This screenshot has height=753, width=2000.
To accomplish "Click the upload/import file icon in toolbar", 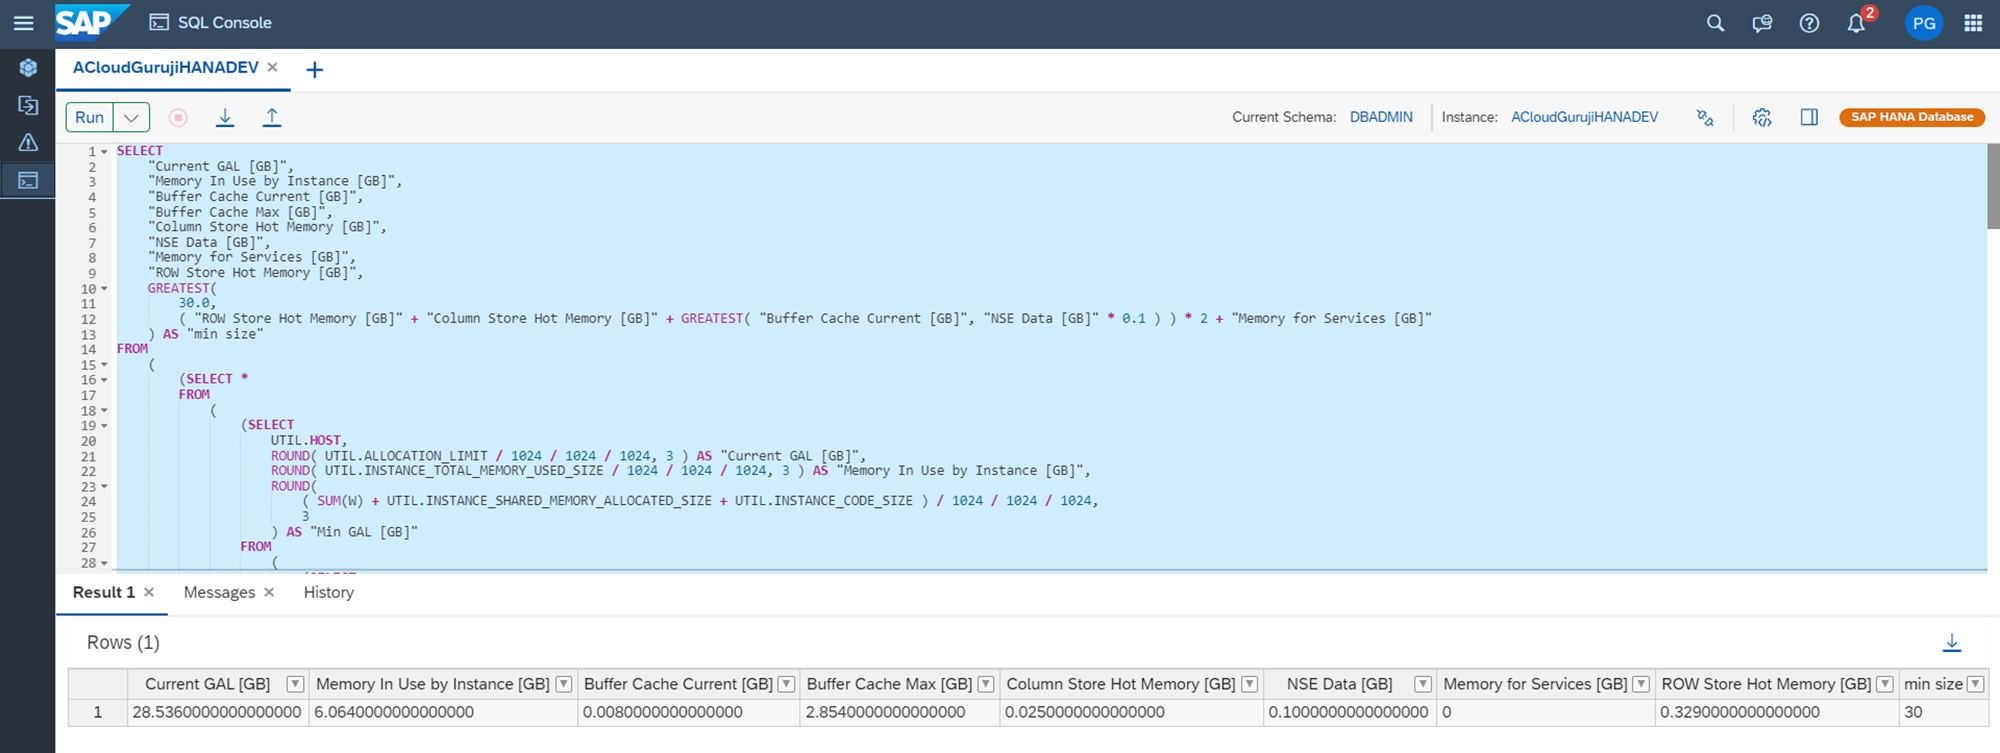I will 271,117.
